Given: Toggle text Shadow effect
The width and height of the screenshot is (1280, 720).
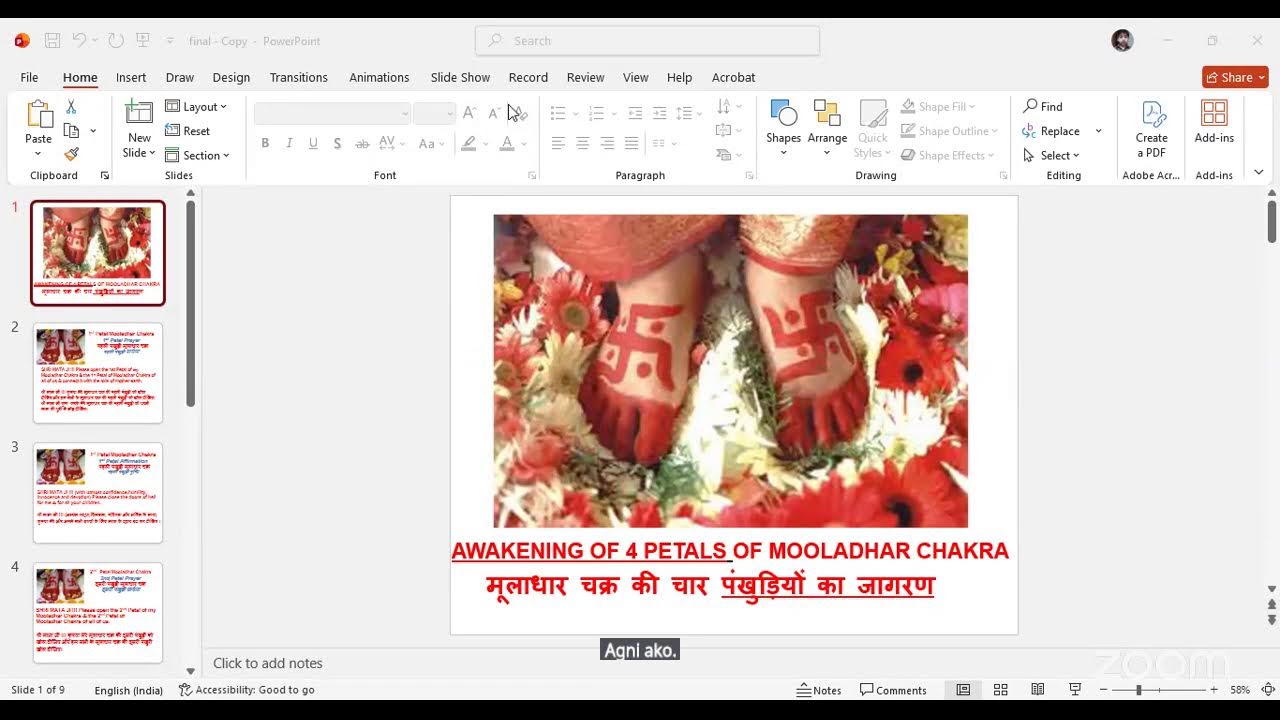Looking at the screenshot, I should (x=338, y=144).
